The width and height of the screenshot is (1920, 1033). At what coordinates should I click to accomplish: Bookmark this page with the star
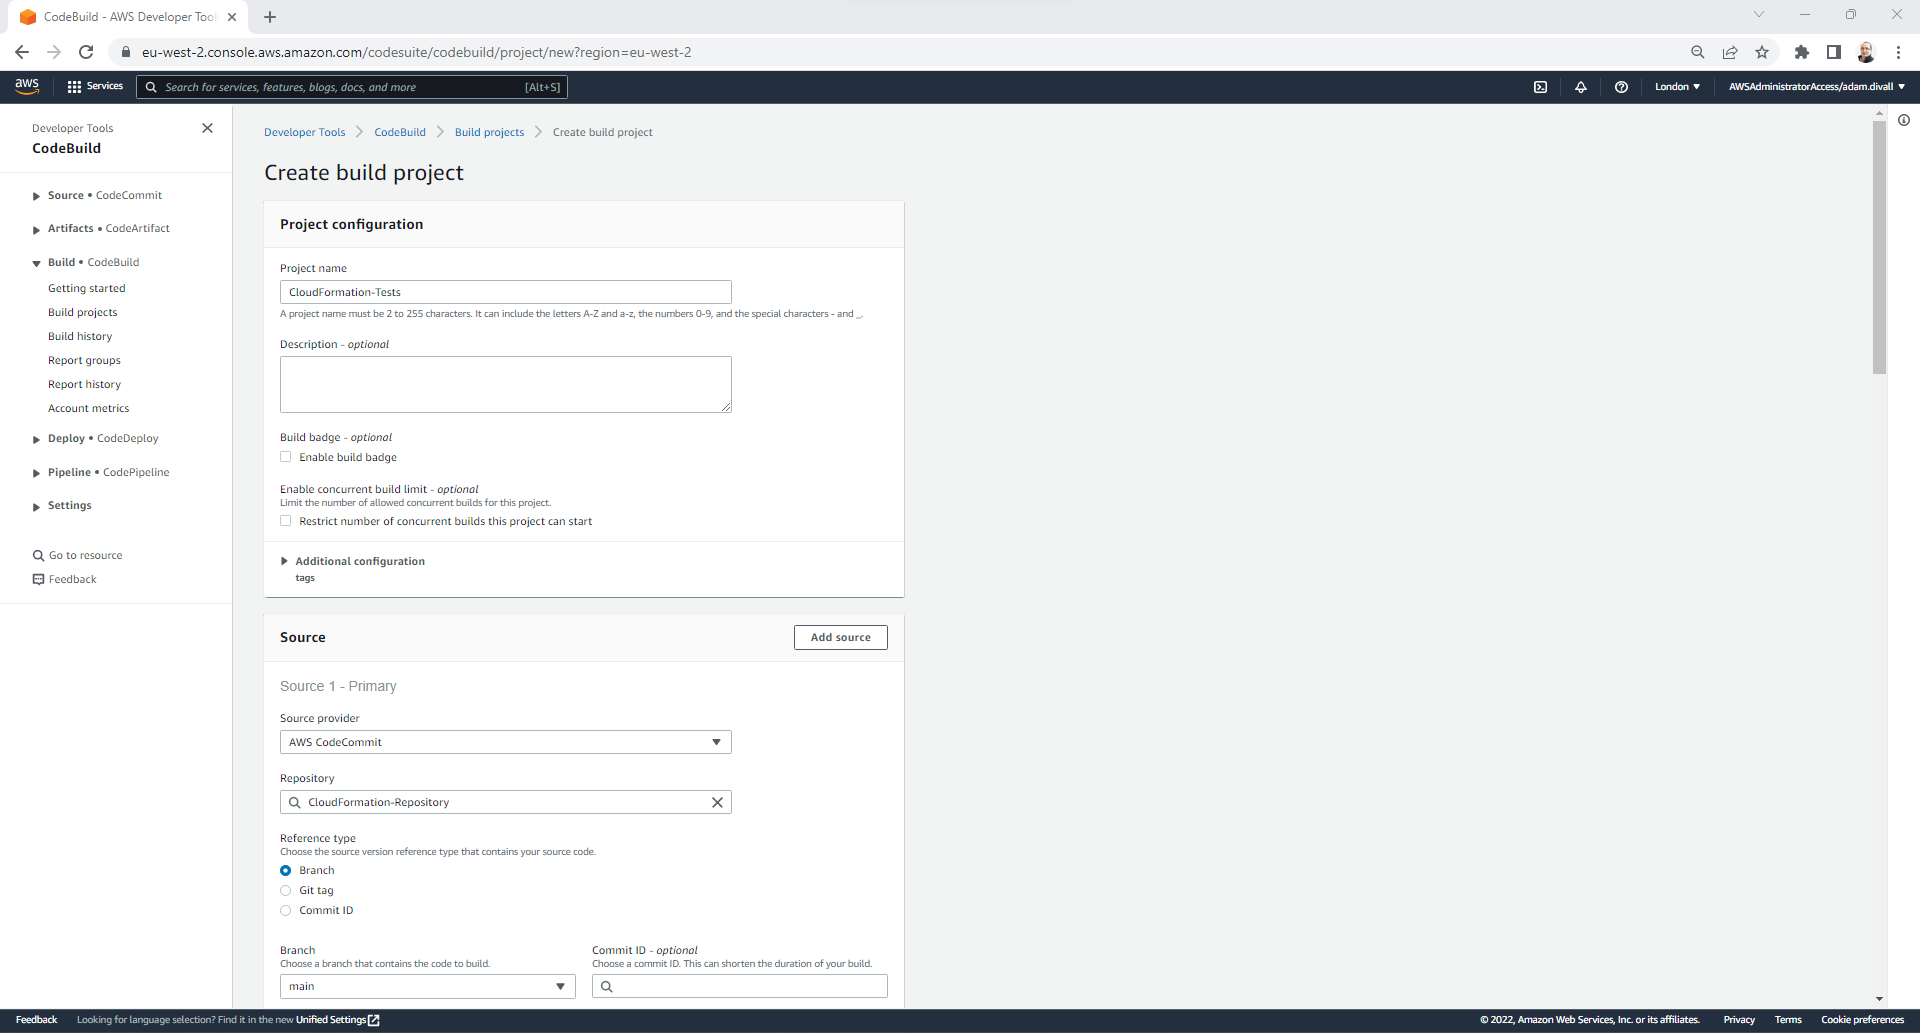pos(1762,52)
